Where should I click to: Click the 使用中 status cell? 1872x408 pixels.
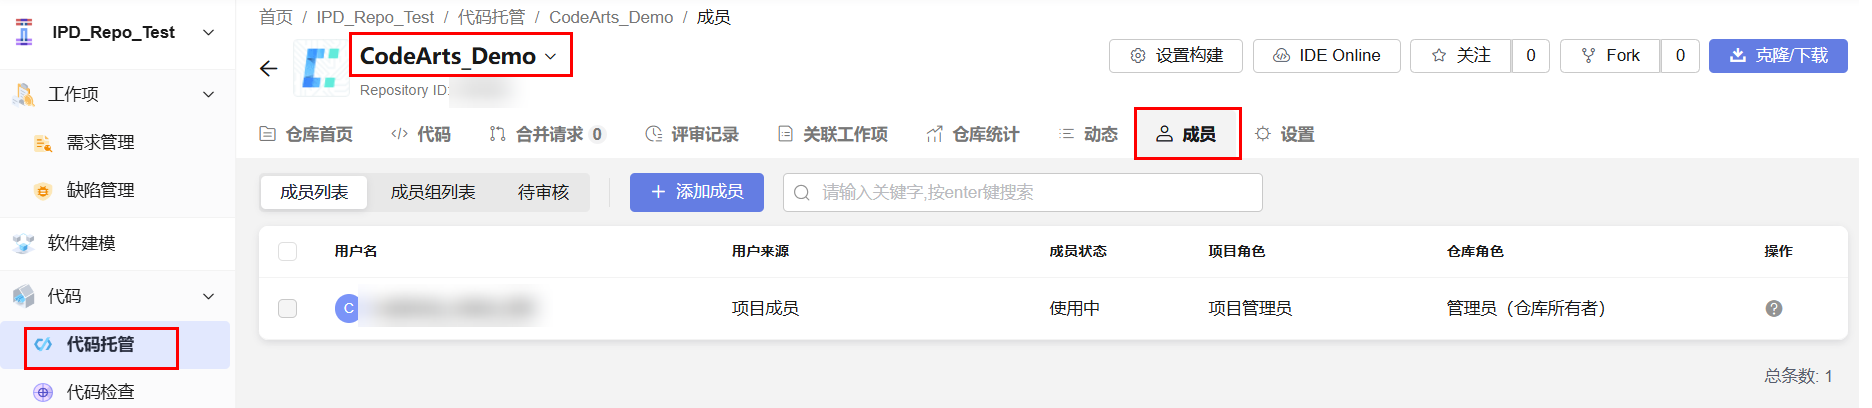1074,308
